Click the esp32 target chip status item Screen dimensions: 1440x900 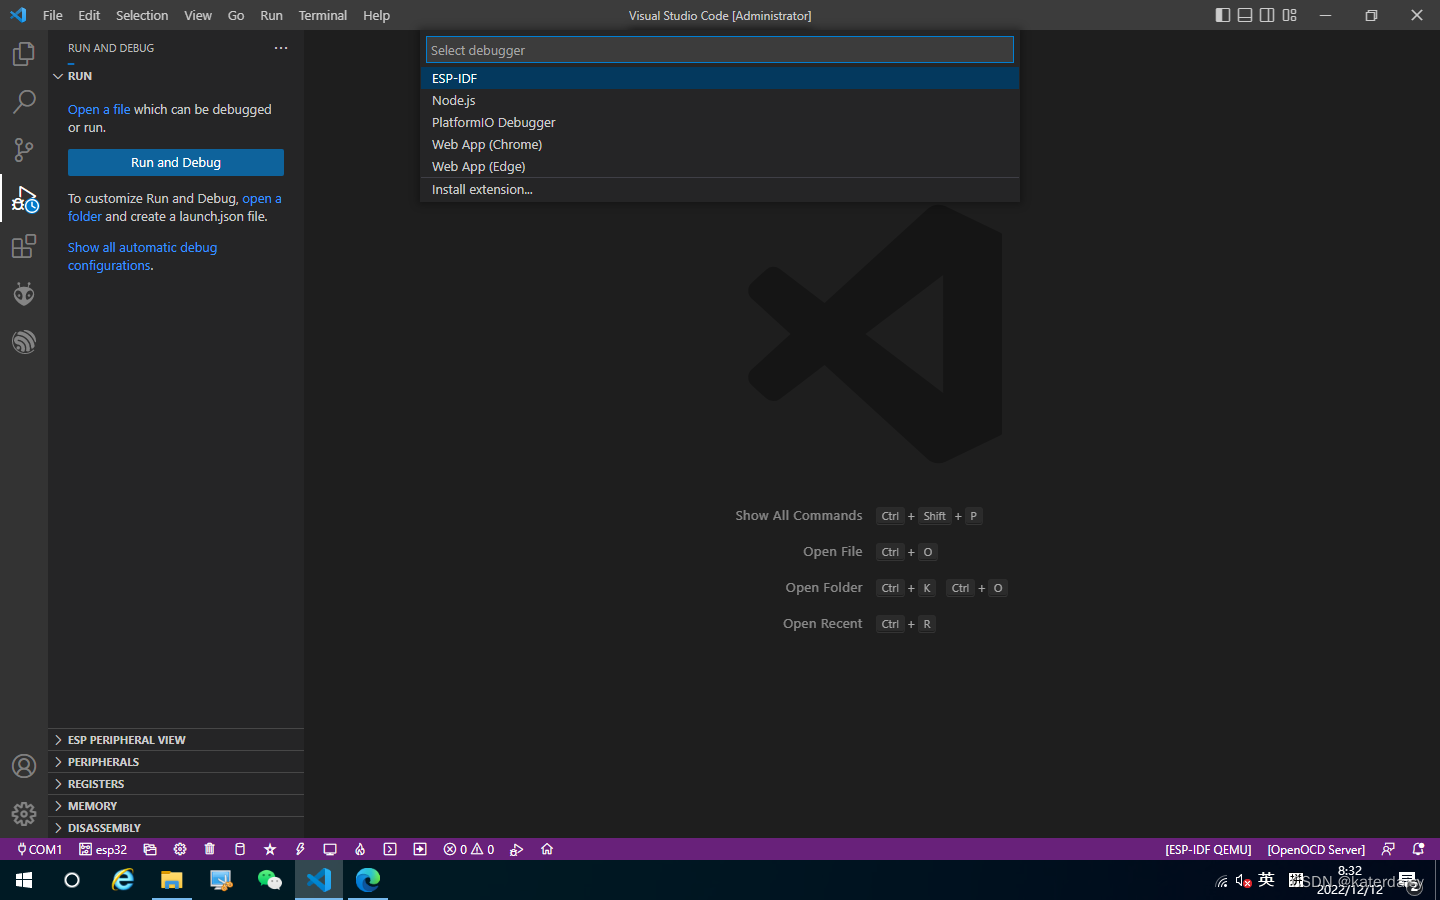click(x=103, y=849)
